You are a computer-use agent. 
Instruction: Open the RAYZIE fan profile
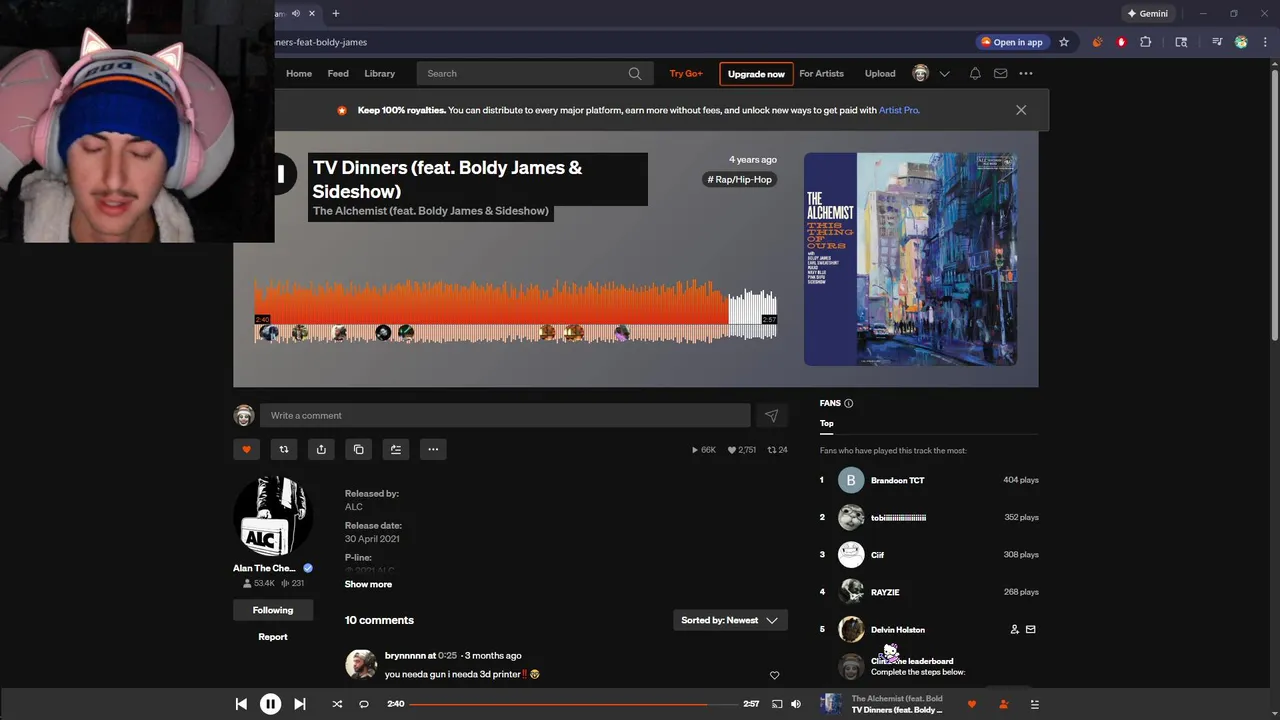[885, 592]
